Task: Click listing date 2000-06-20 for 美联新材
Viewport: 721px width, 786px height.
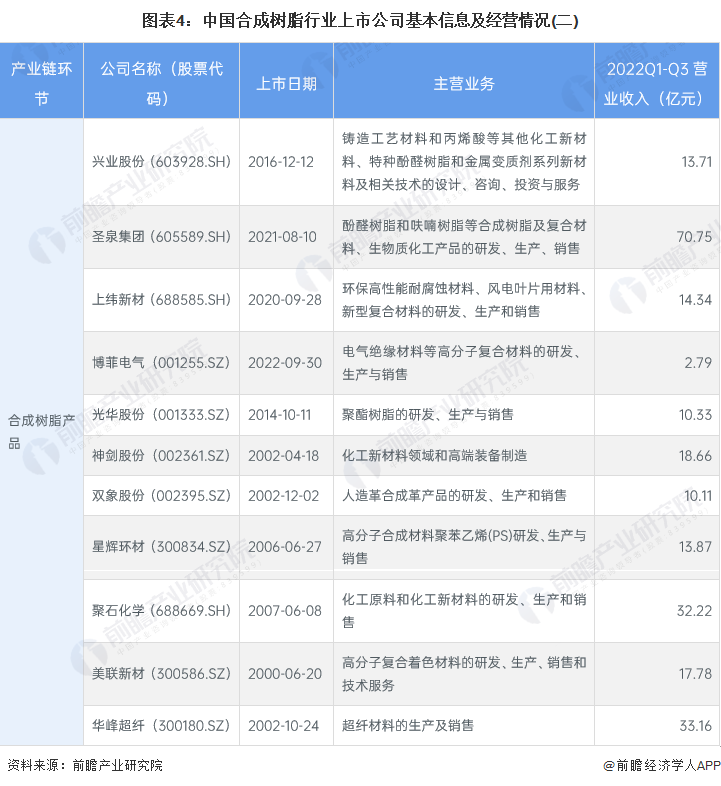Action: click(286, 674)
